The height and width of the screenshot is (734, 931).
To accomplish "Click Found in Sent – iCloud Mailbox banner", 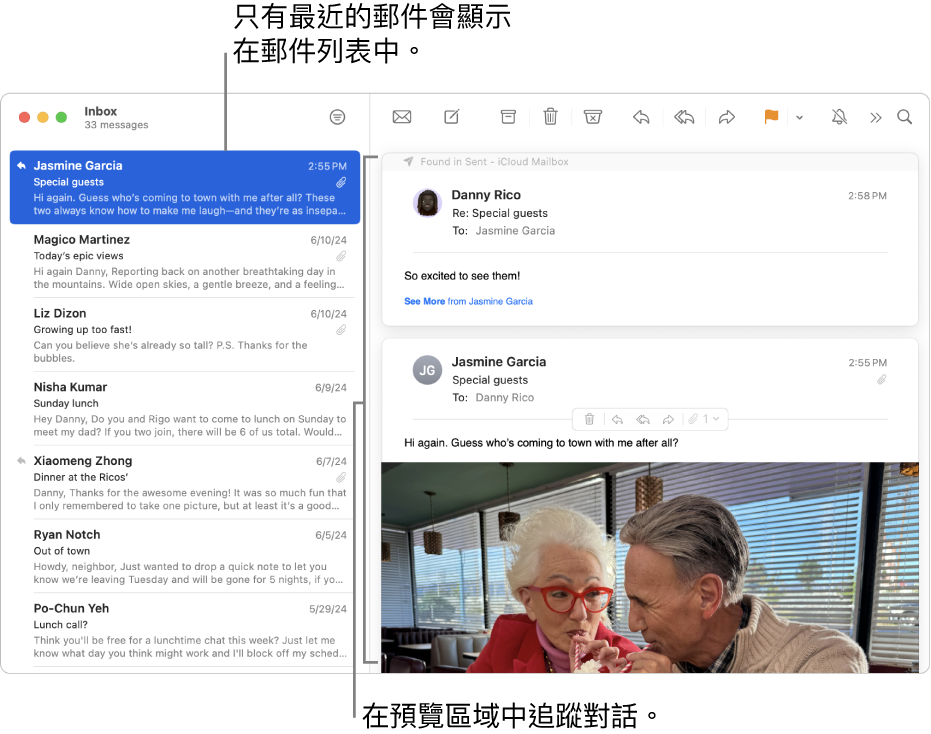I will coord(650,162).
